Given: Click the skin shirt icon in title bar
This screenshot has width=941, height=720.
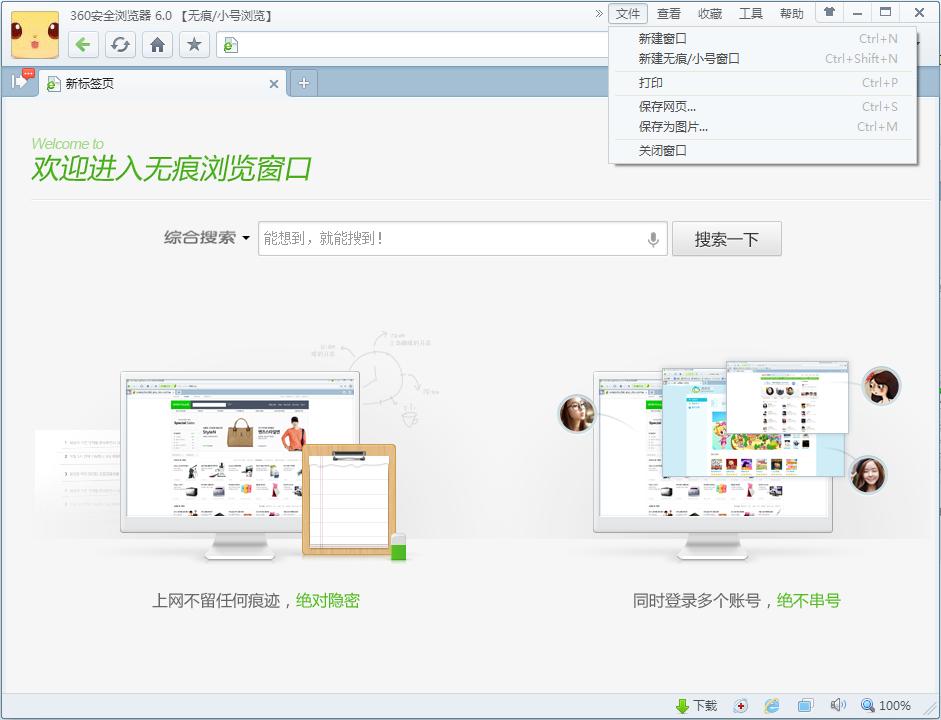Looking at the screenshot, I should pyautogui.click(x=829, y=12).
